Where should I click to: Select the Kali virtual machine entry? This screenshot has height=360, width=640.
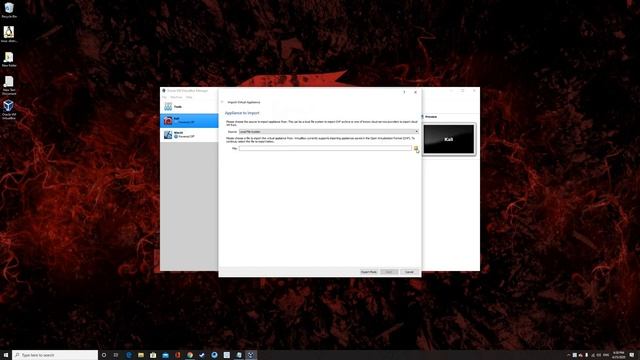(189, 120)
